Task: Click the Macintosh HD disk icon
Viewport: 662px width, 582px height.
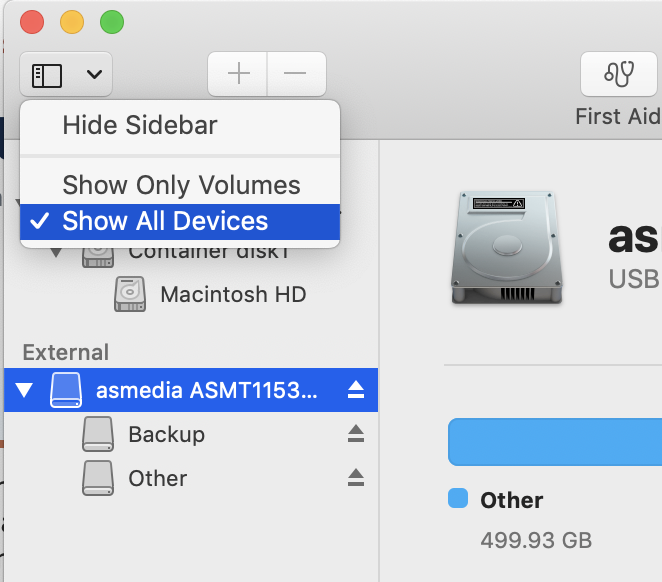Action: 130,295
